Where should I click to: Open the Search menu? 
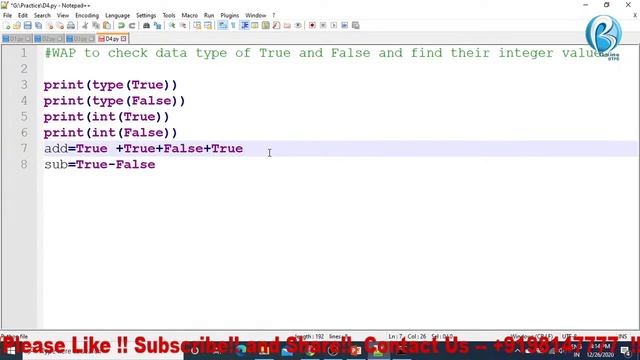click(42, 16)
